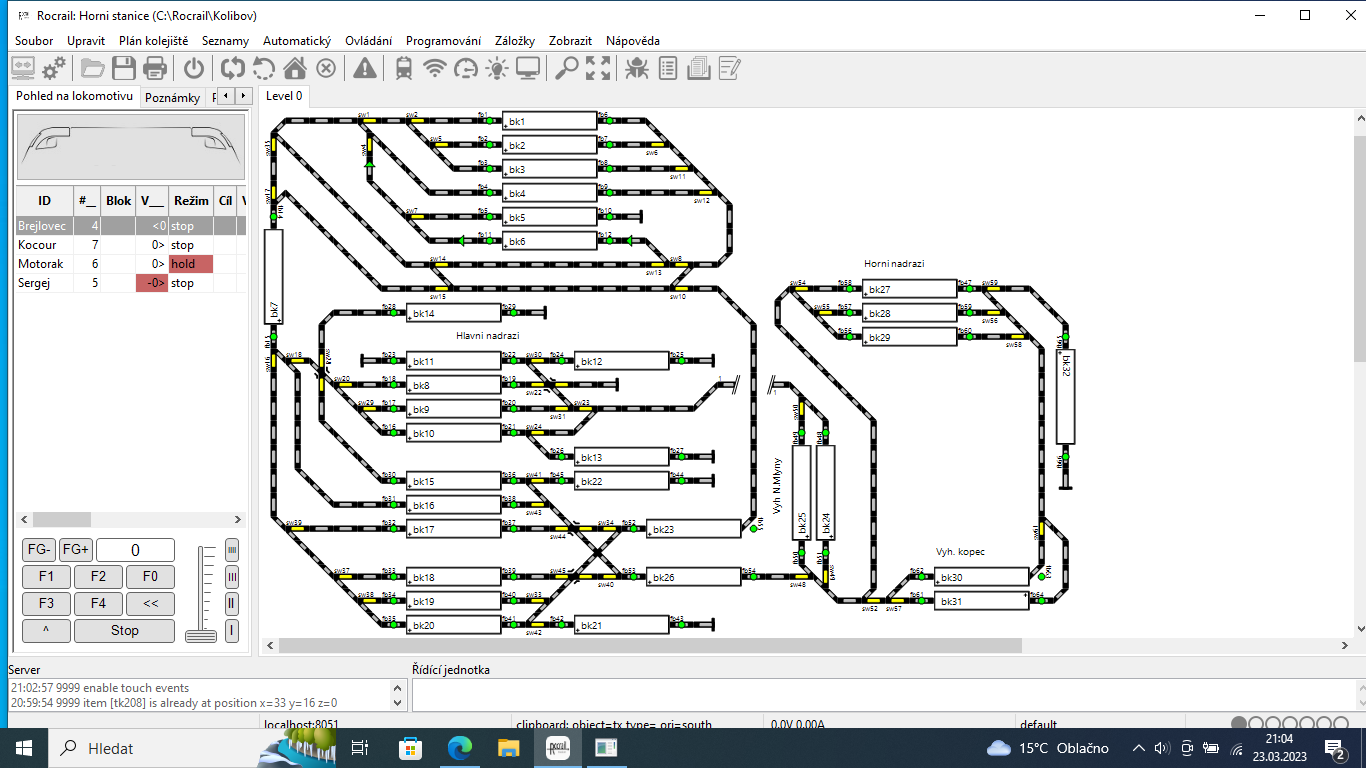
Task: Click block bk27 in Horni nadrazi
Action: tap(910, 289)
